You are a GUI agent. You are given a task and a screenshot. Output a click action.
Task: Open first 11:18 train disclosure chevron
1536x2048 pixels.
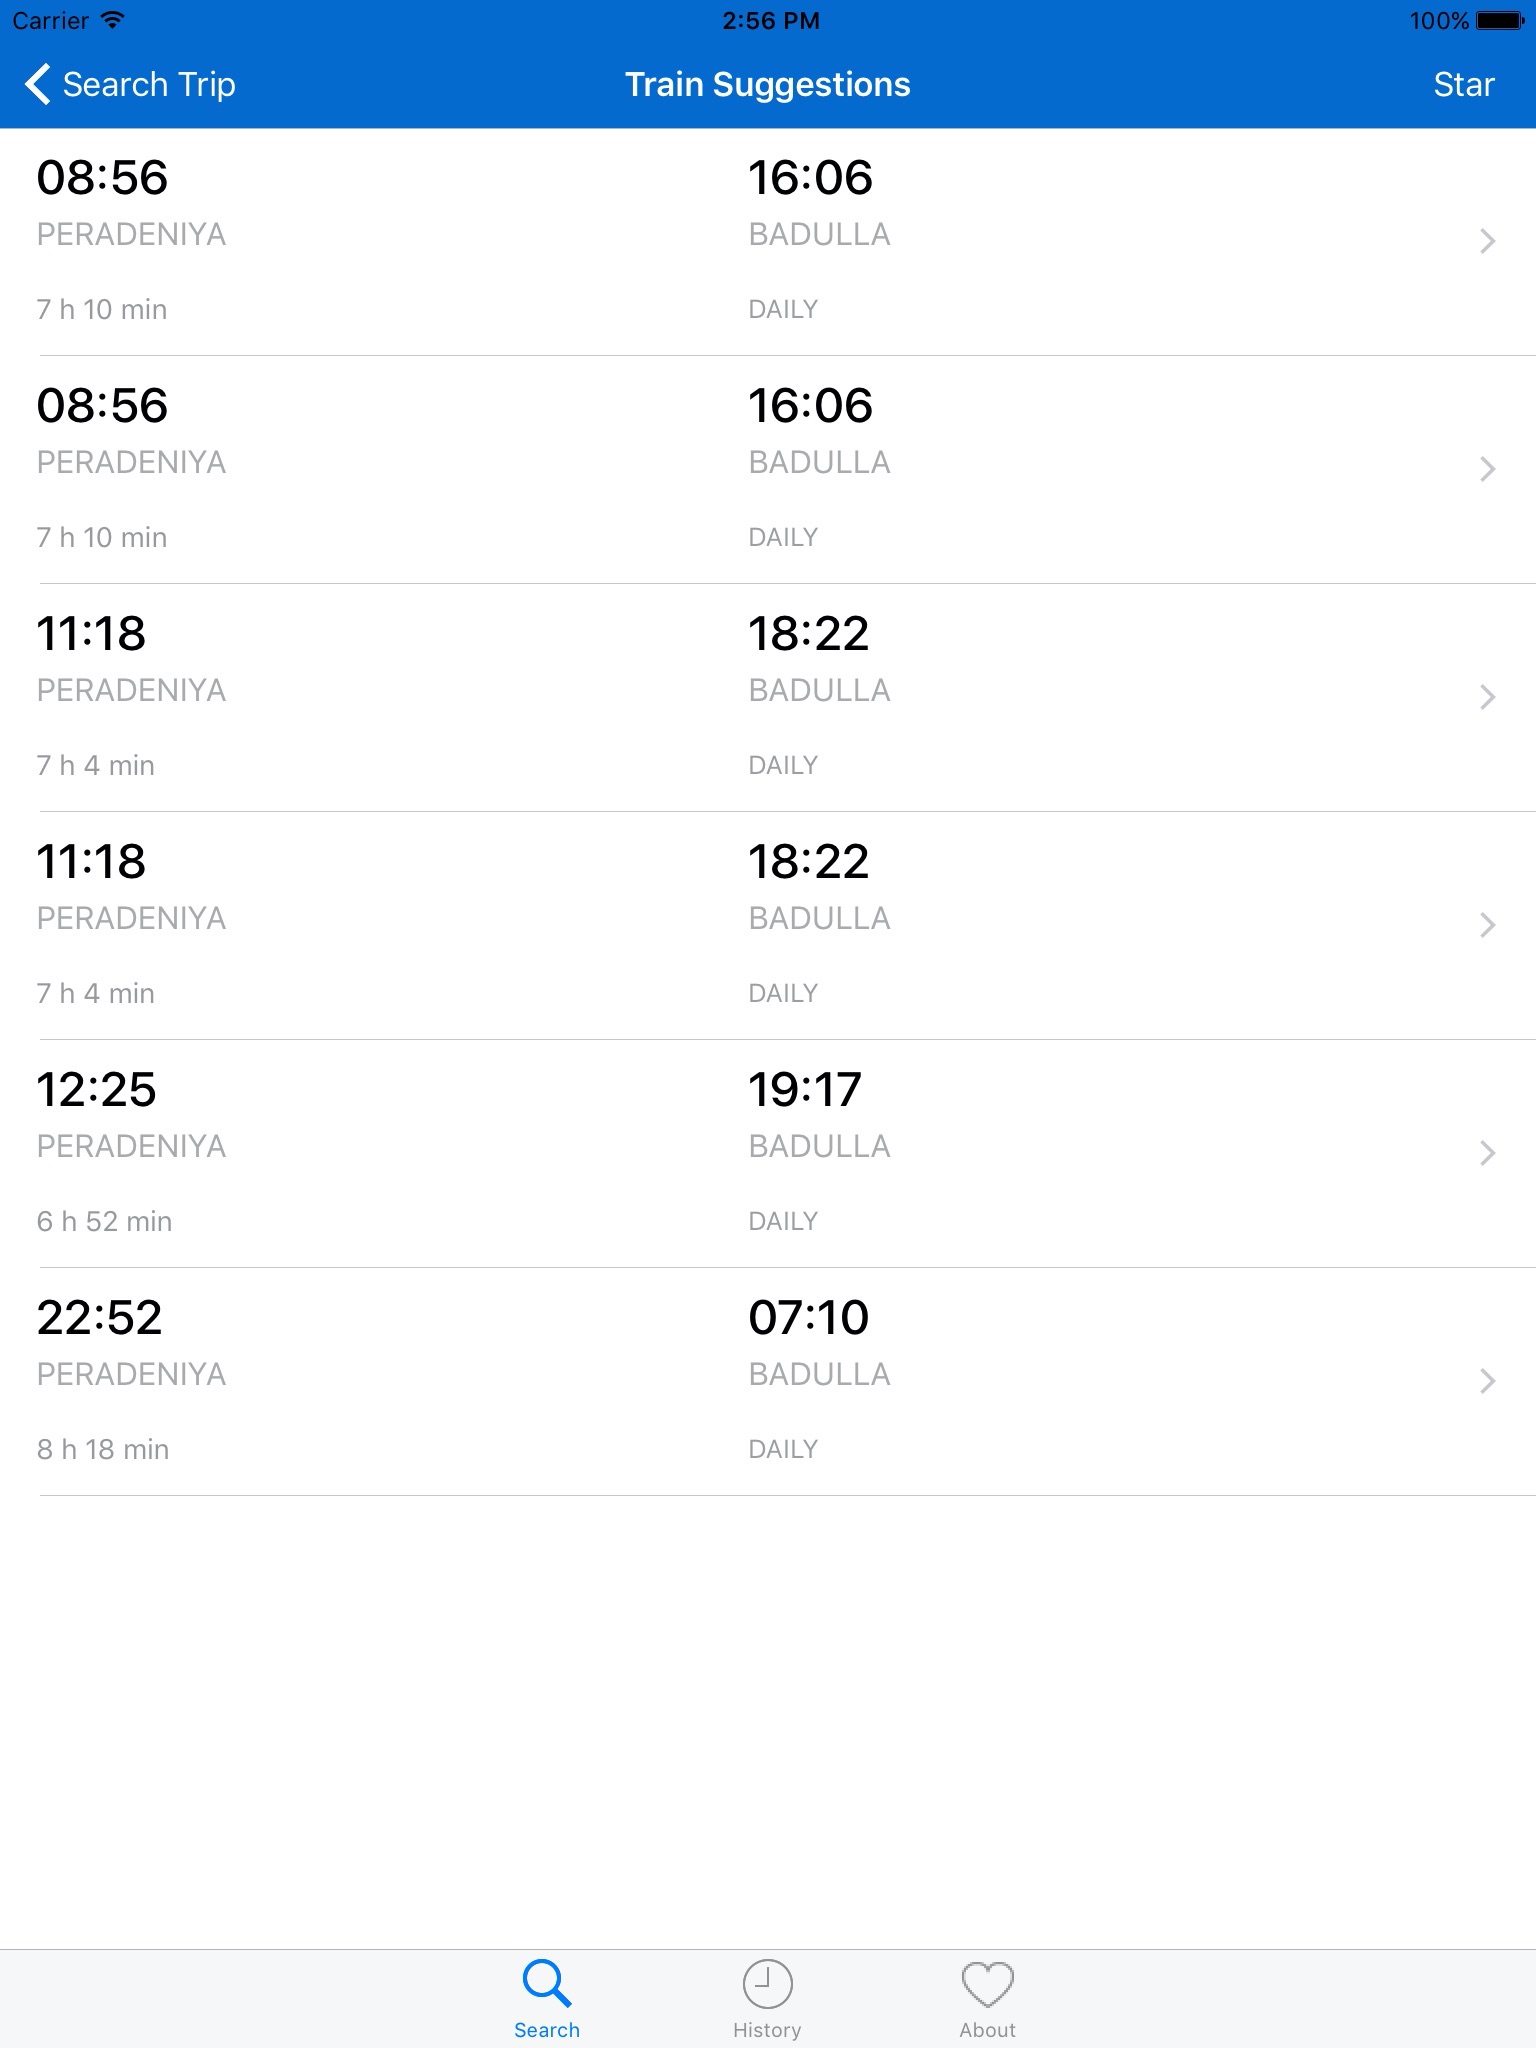[1487, 697]
